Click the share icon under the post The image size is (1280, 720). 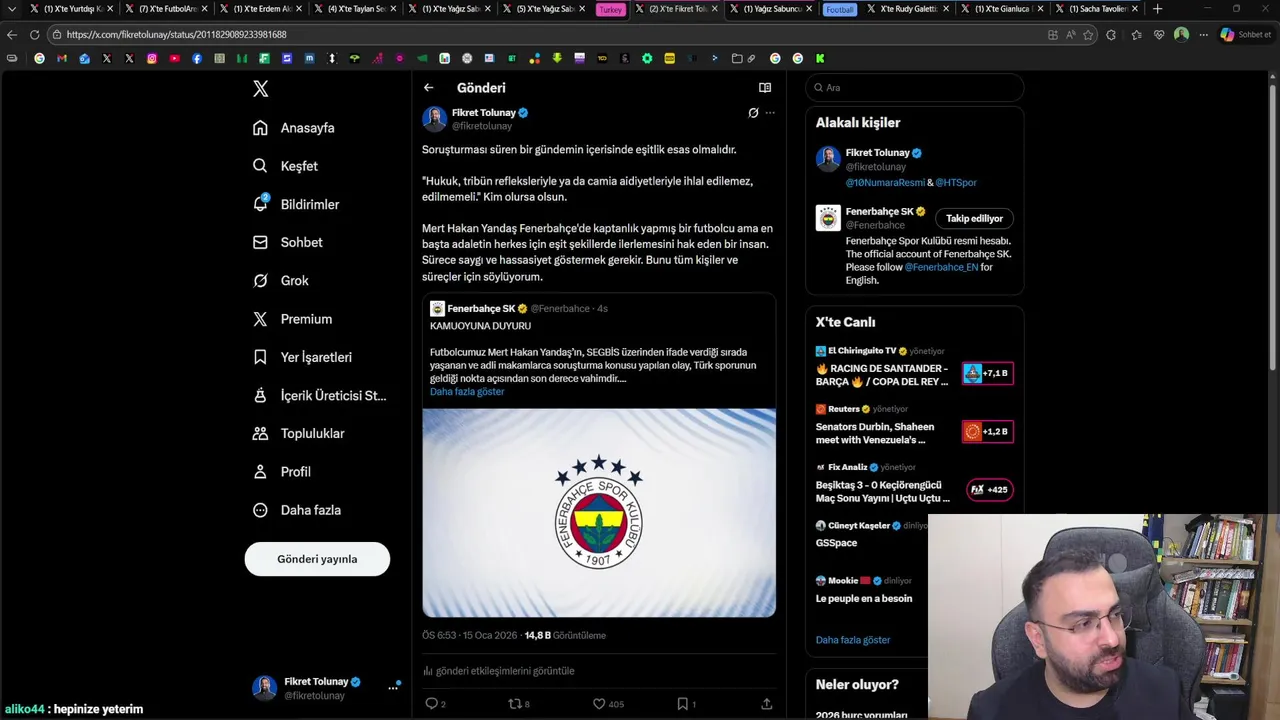click(766, 704)
